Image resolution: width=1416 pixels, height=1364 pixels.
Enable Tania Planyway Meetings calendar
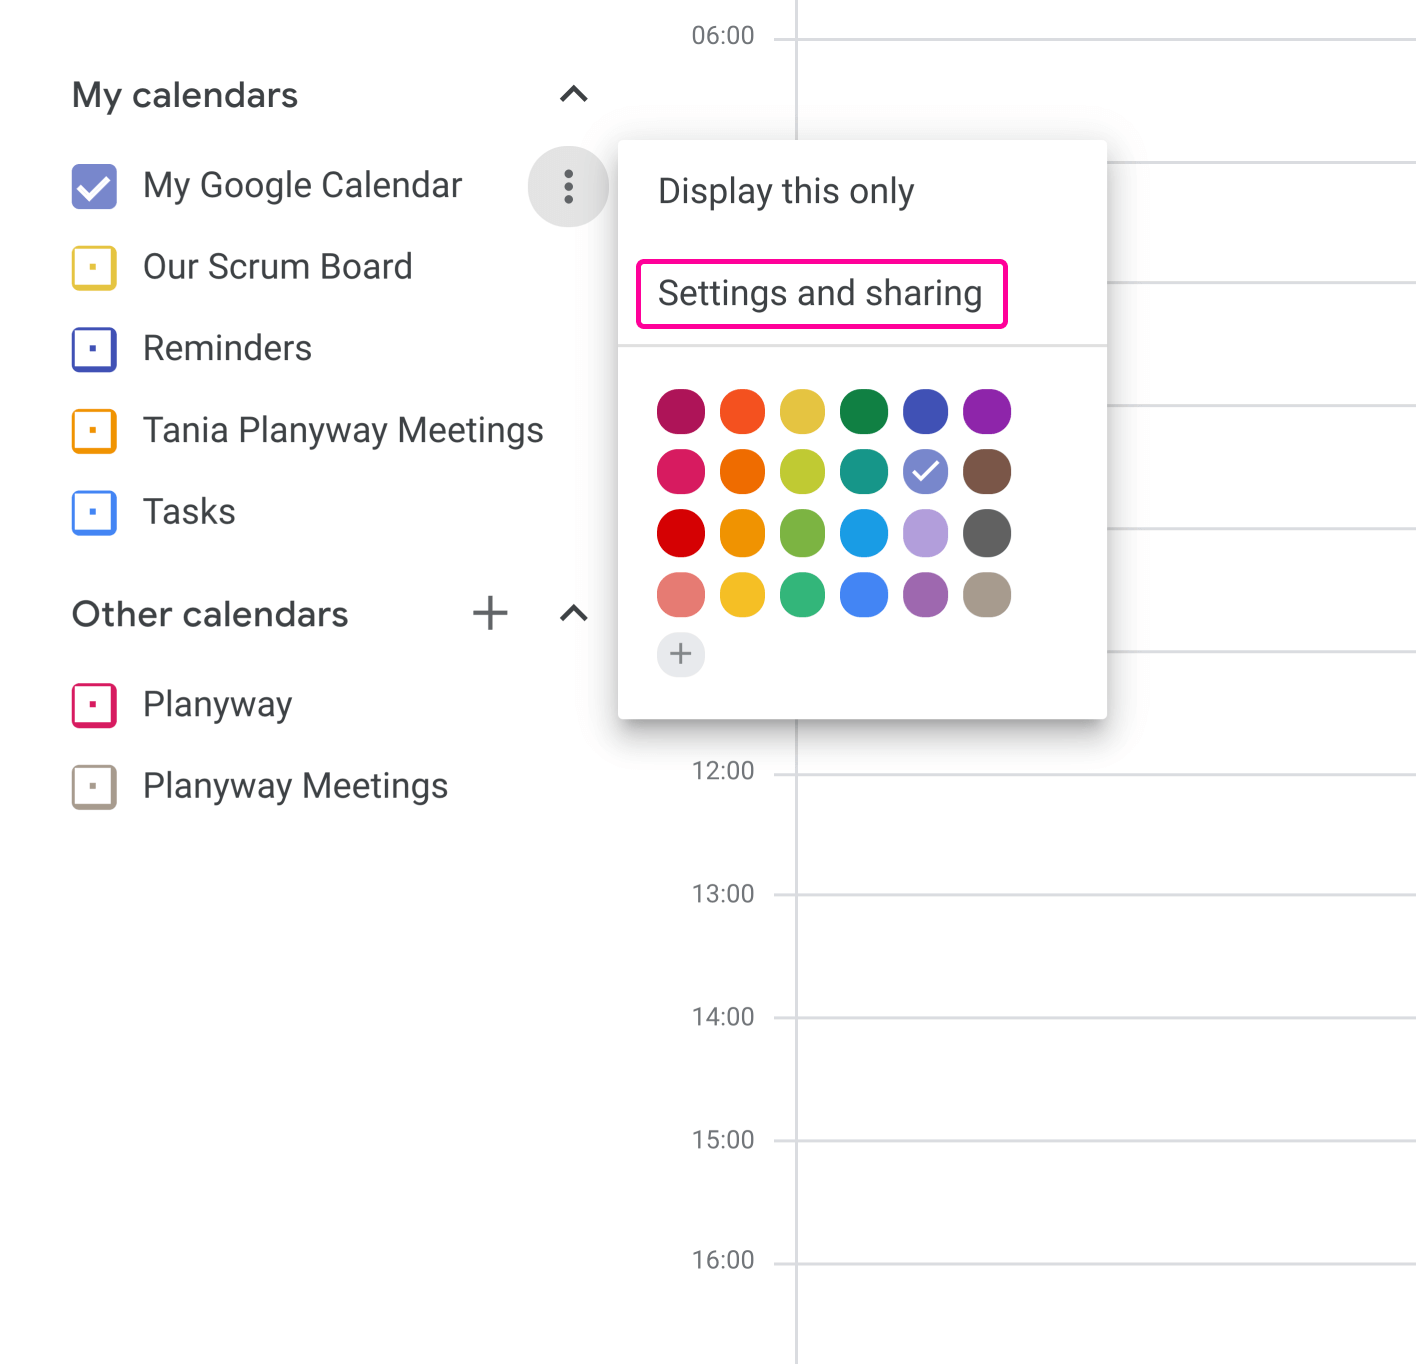pyautogui.click(x=93, y=430)
